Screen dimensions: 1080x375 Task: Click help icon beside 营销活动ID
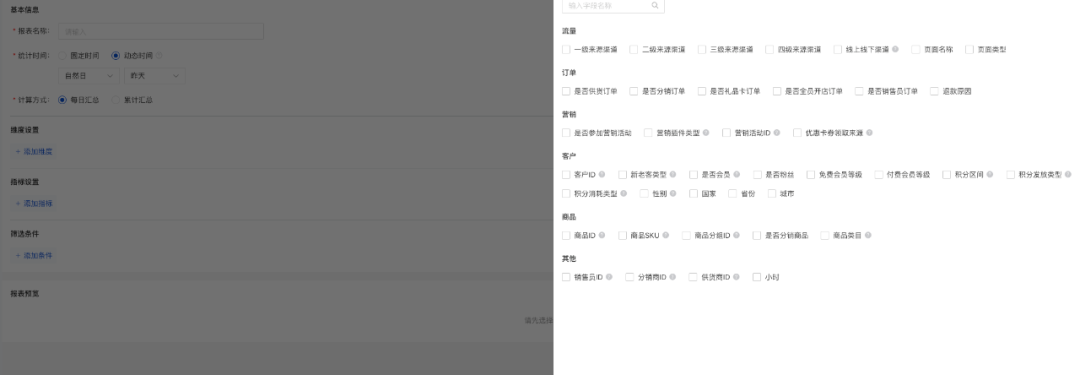777,132
